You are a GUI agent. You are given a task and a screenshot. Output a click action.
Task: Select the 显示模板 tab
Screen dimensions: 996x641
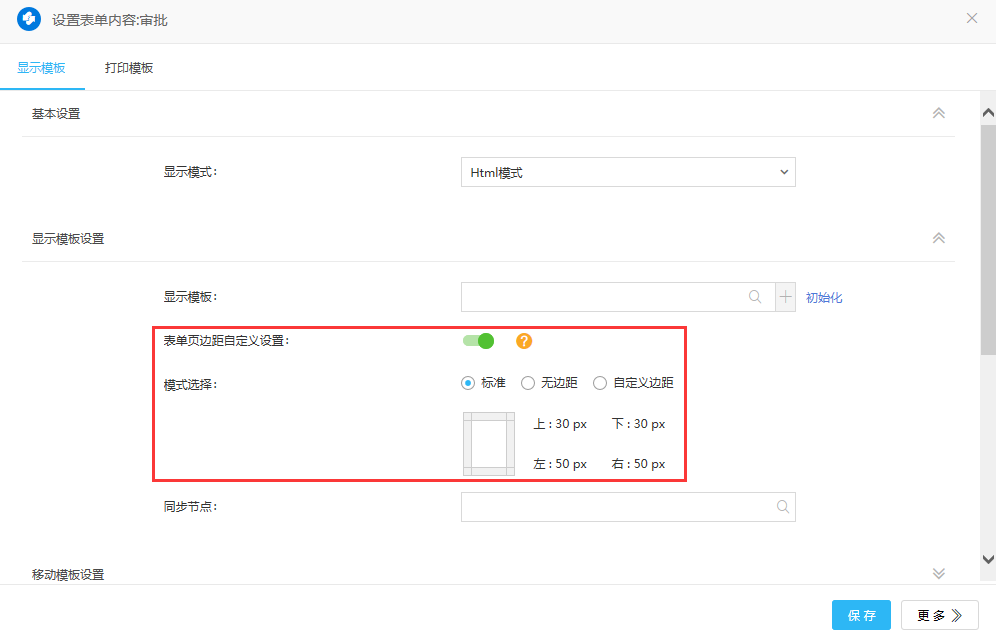click(41, 68)
